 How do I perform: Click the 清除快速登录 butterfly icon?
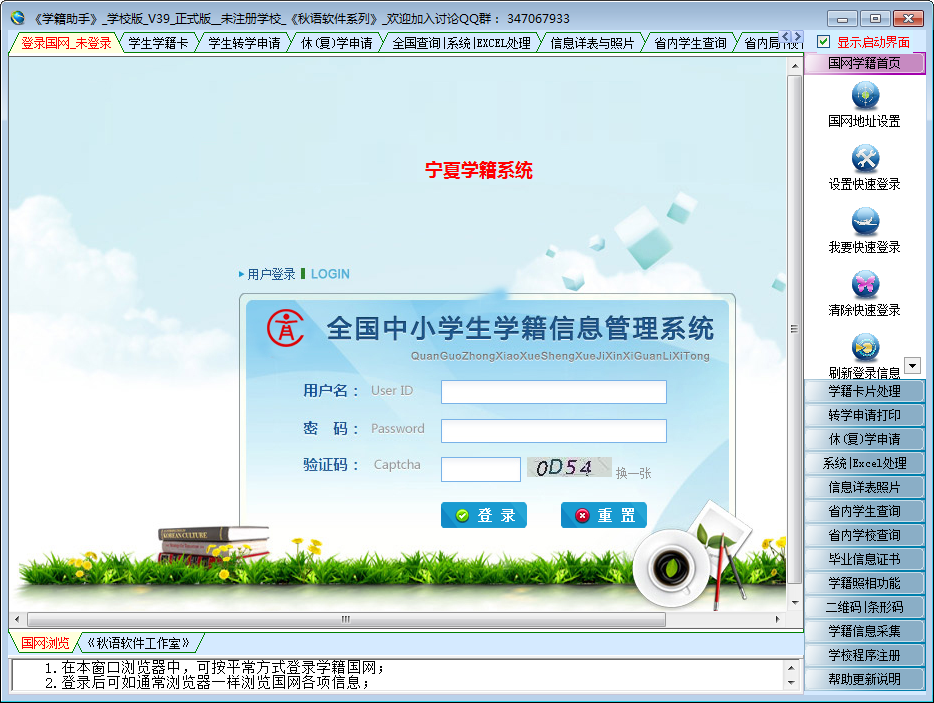[x=865, y=284]
